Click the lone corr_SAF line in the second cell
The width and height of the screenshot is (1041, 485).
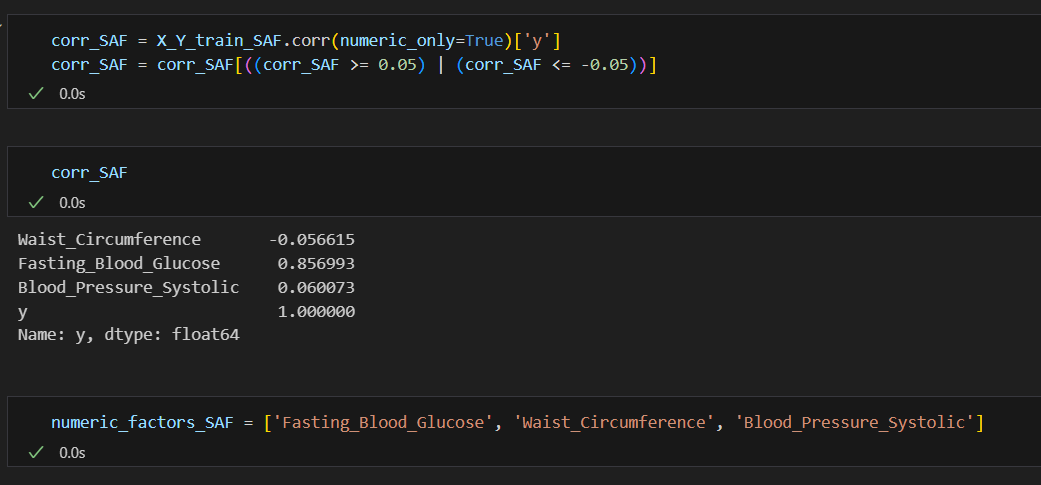pyautogui.click(x=89, y=173)
